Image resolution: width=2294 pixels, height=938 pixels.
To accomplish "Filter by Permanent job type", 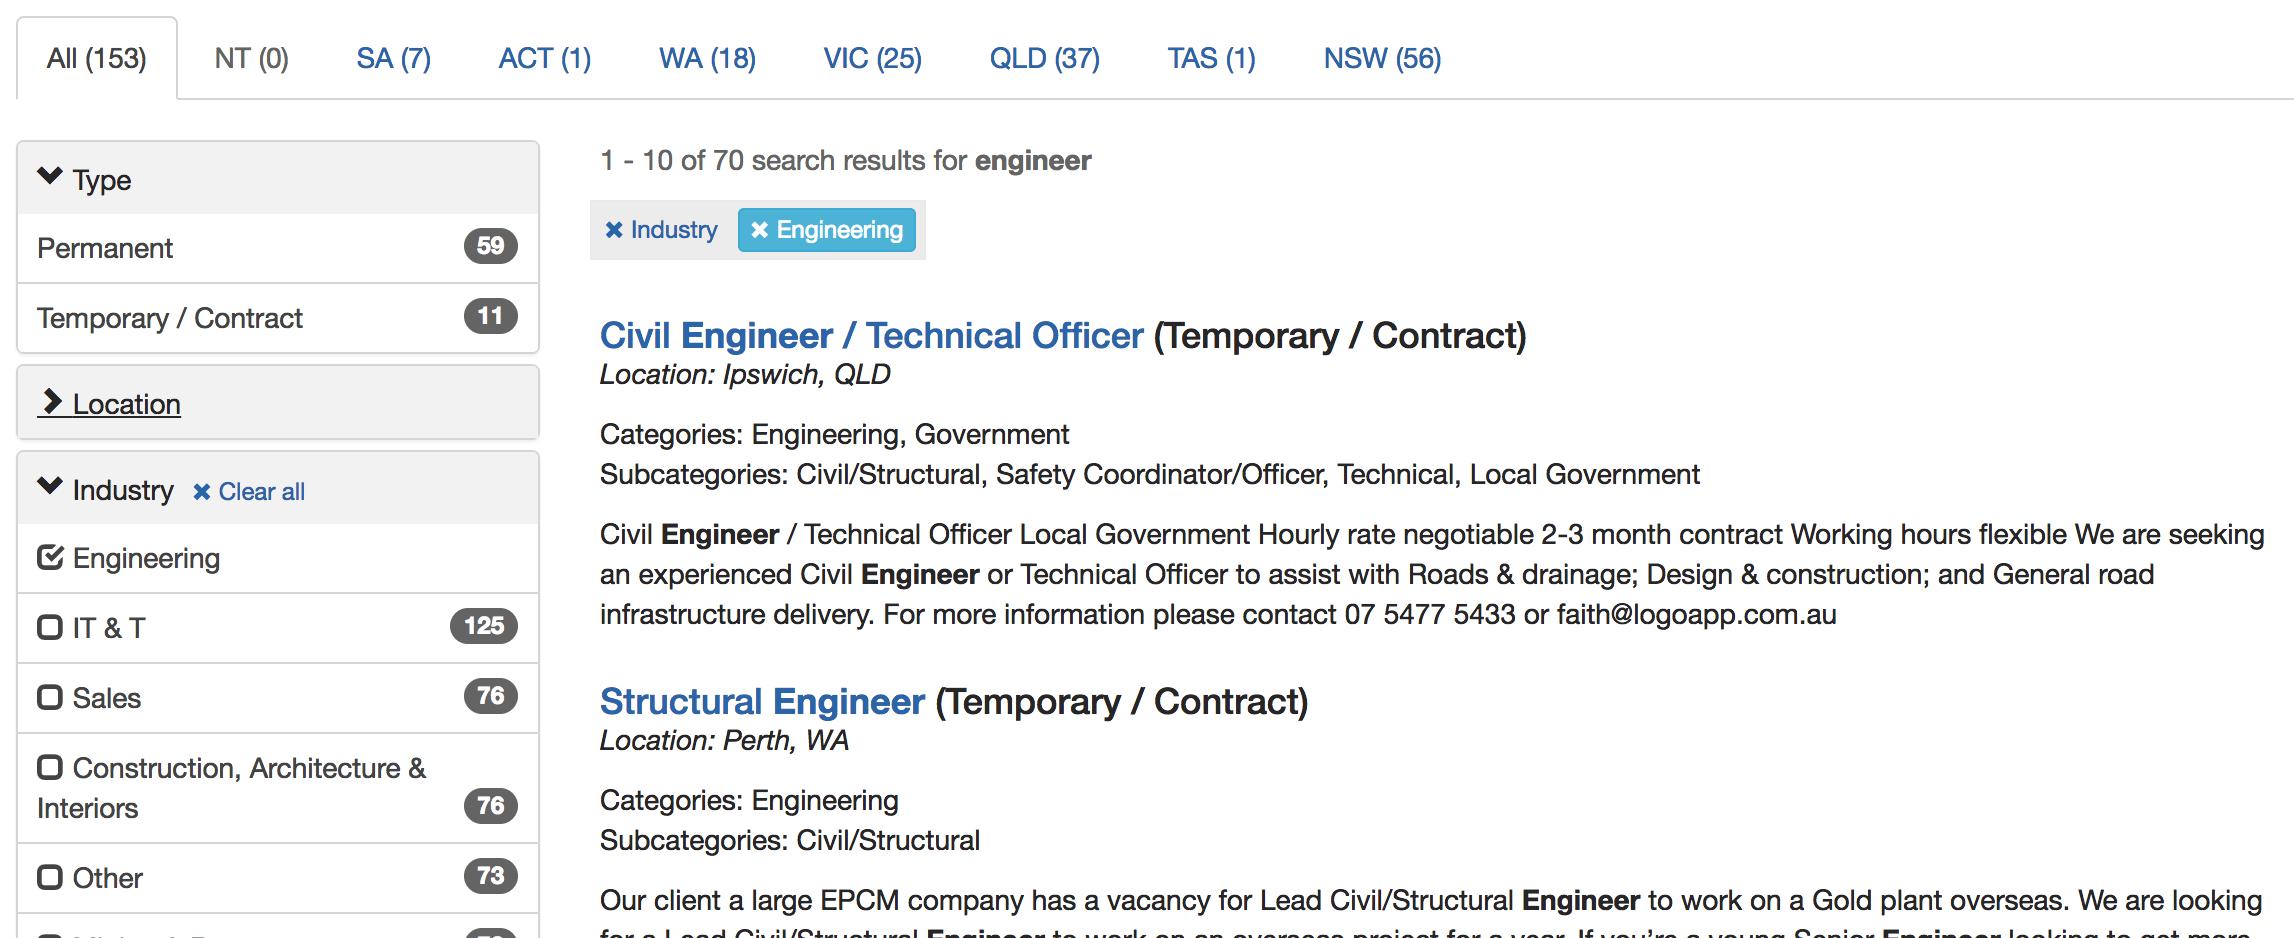I will (x=105, y=248).
